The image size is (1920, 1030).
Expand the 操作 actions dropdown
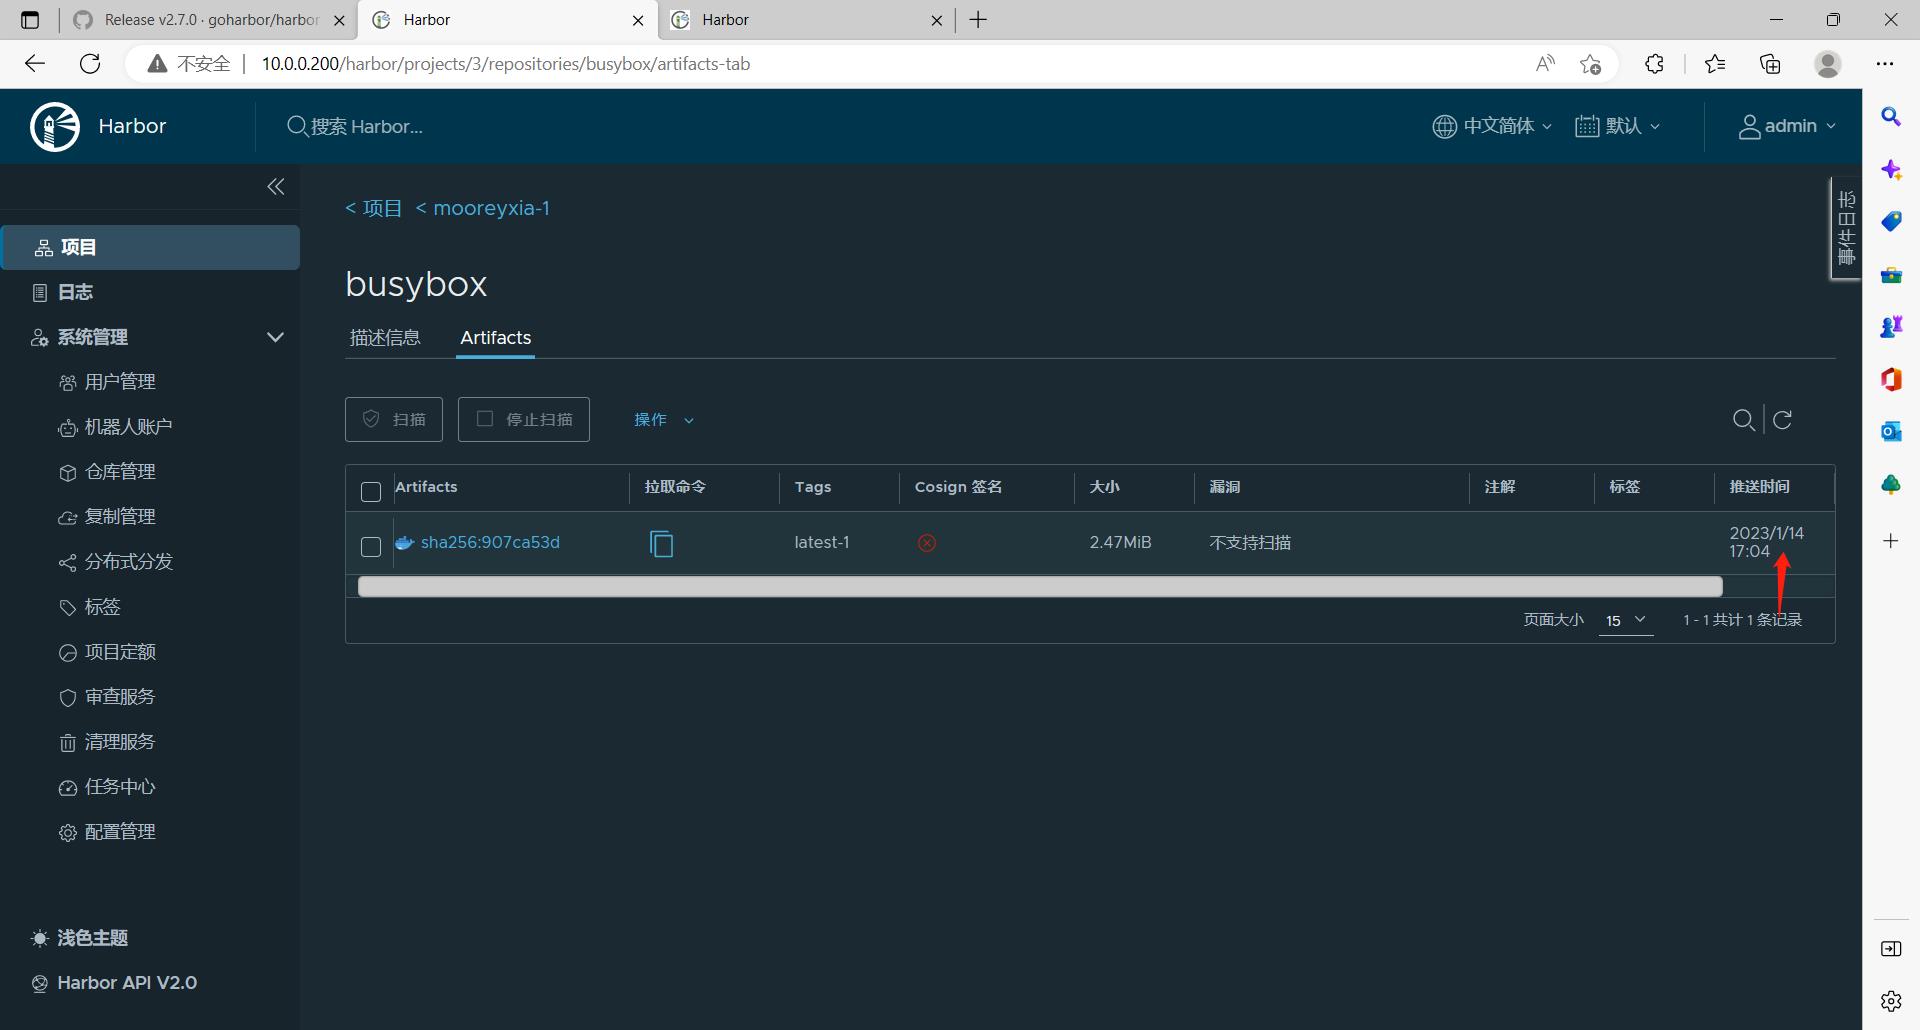click(x=663, y=420)
